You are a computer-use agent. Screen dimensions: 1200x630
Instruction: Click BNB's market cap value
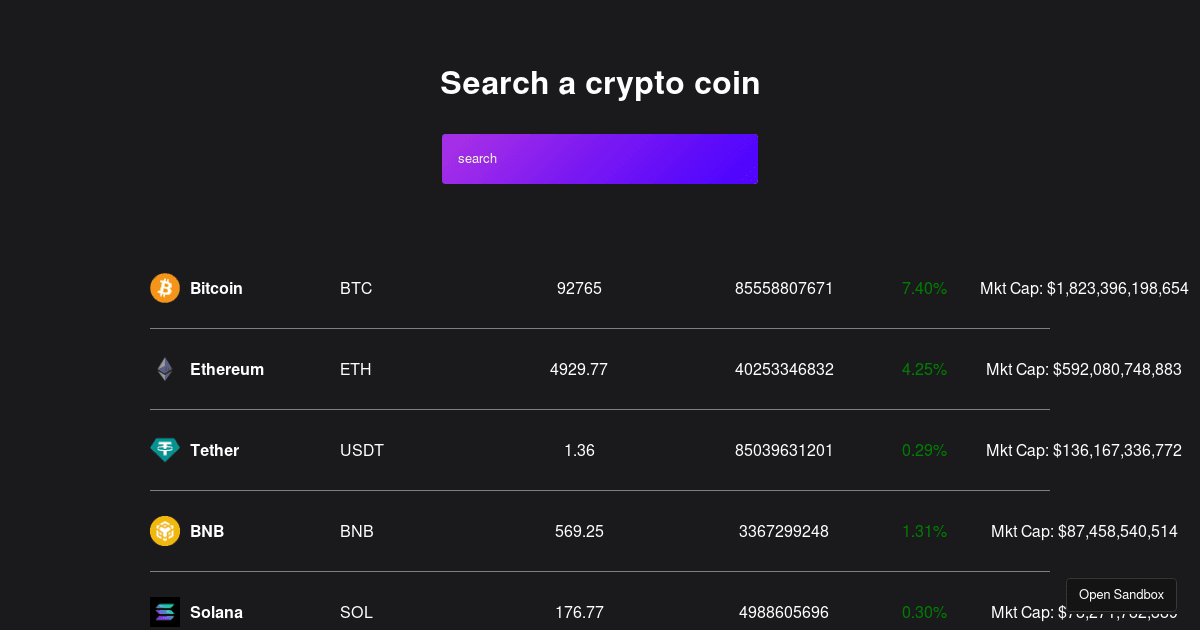click(1084, 531)
